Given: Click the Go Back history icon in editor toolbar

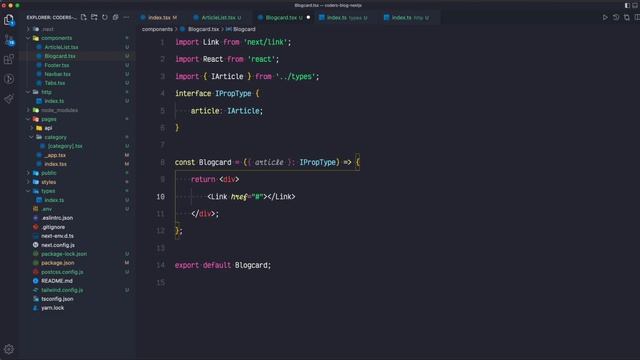Looking at the screenshot, I should [x=616, y=18].
